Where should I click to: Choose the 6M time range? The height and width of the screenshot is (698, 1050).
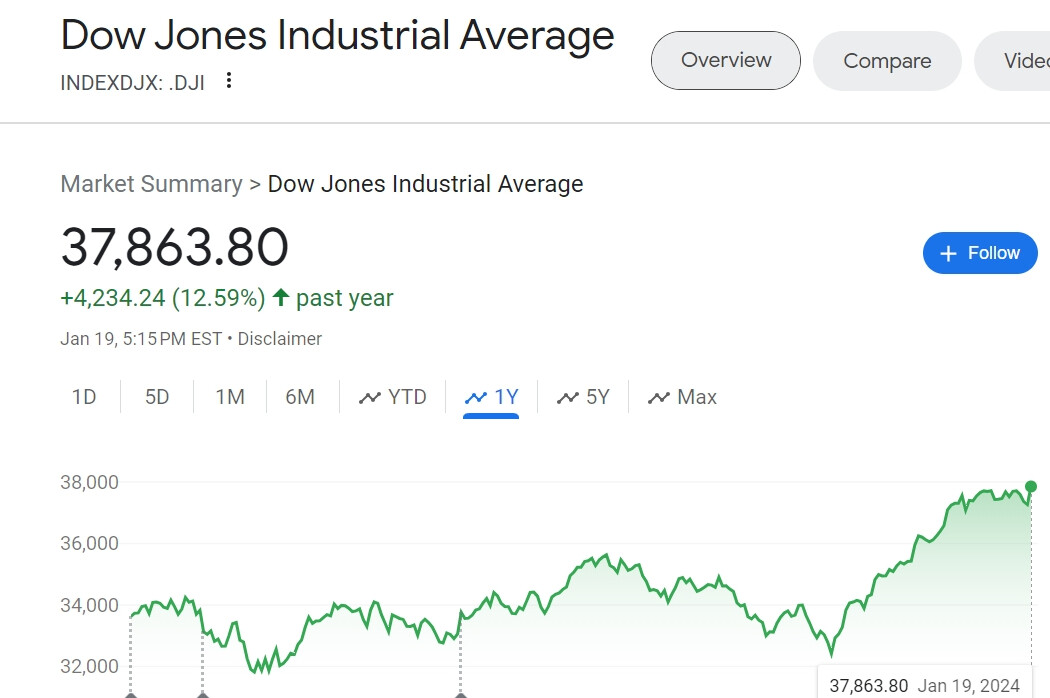pyautogui.click(x=300, y=397)
